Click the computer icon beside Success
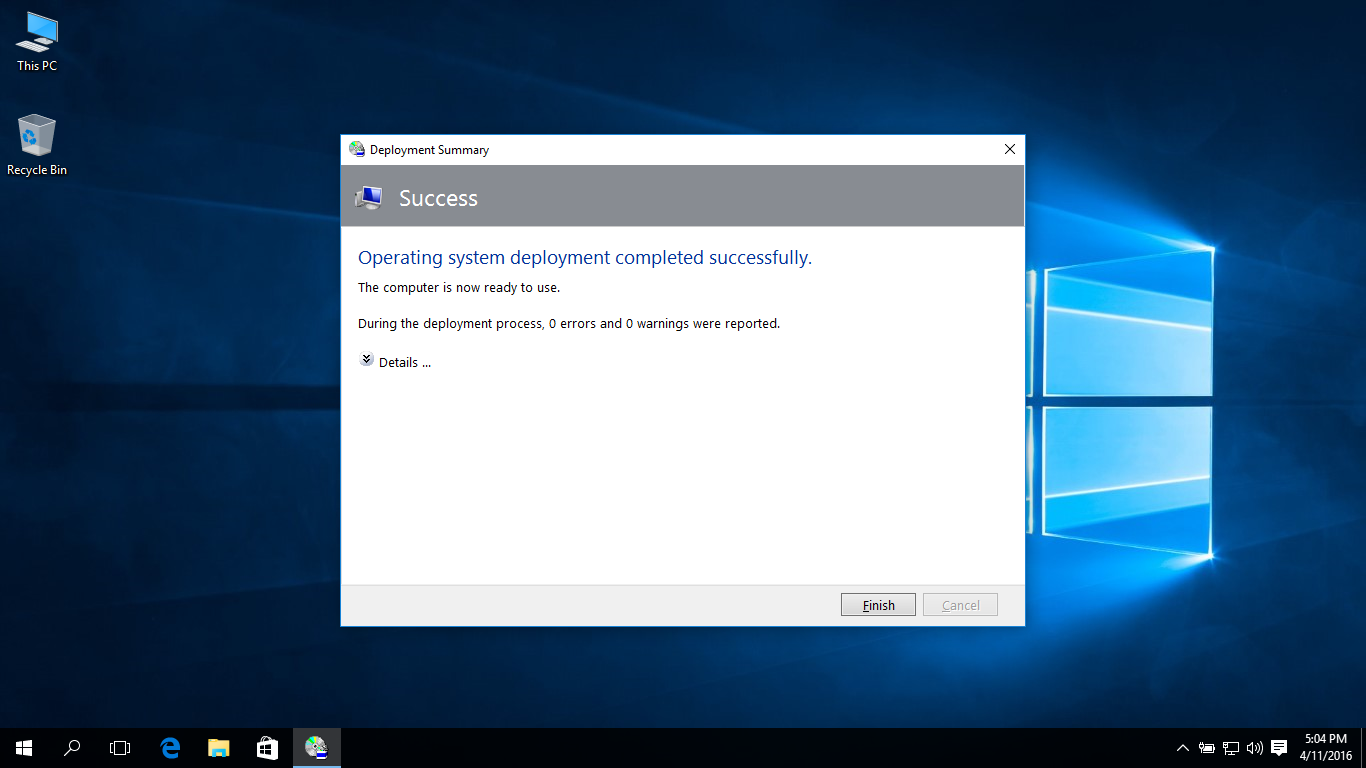This screenshot has height=768, width=1366. (x=369, y=198)
